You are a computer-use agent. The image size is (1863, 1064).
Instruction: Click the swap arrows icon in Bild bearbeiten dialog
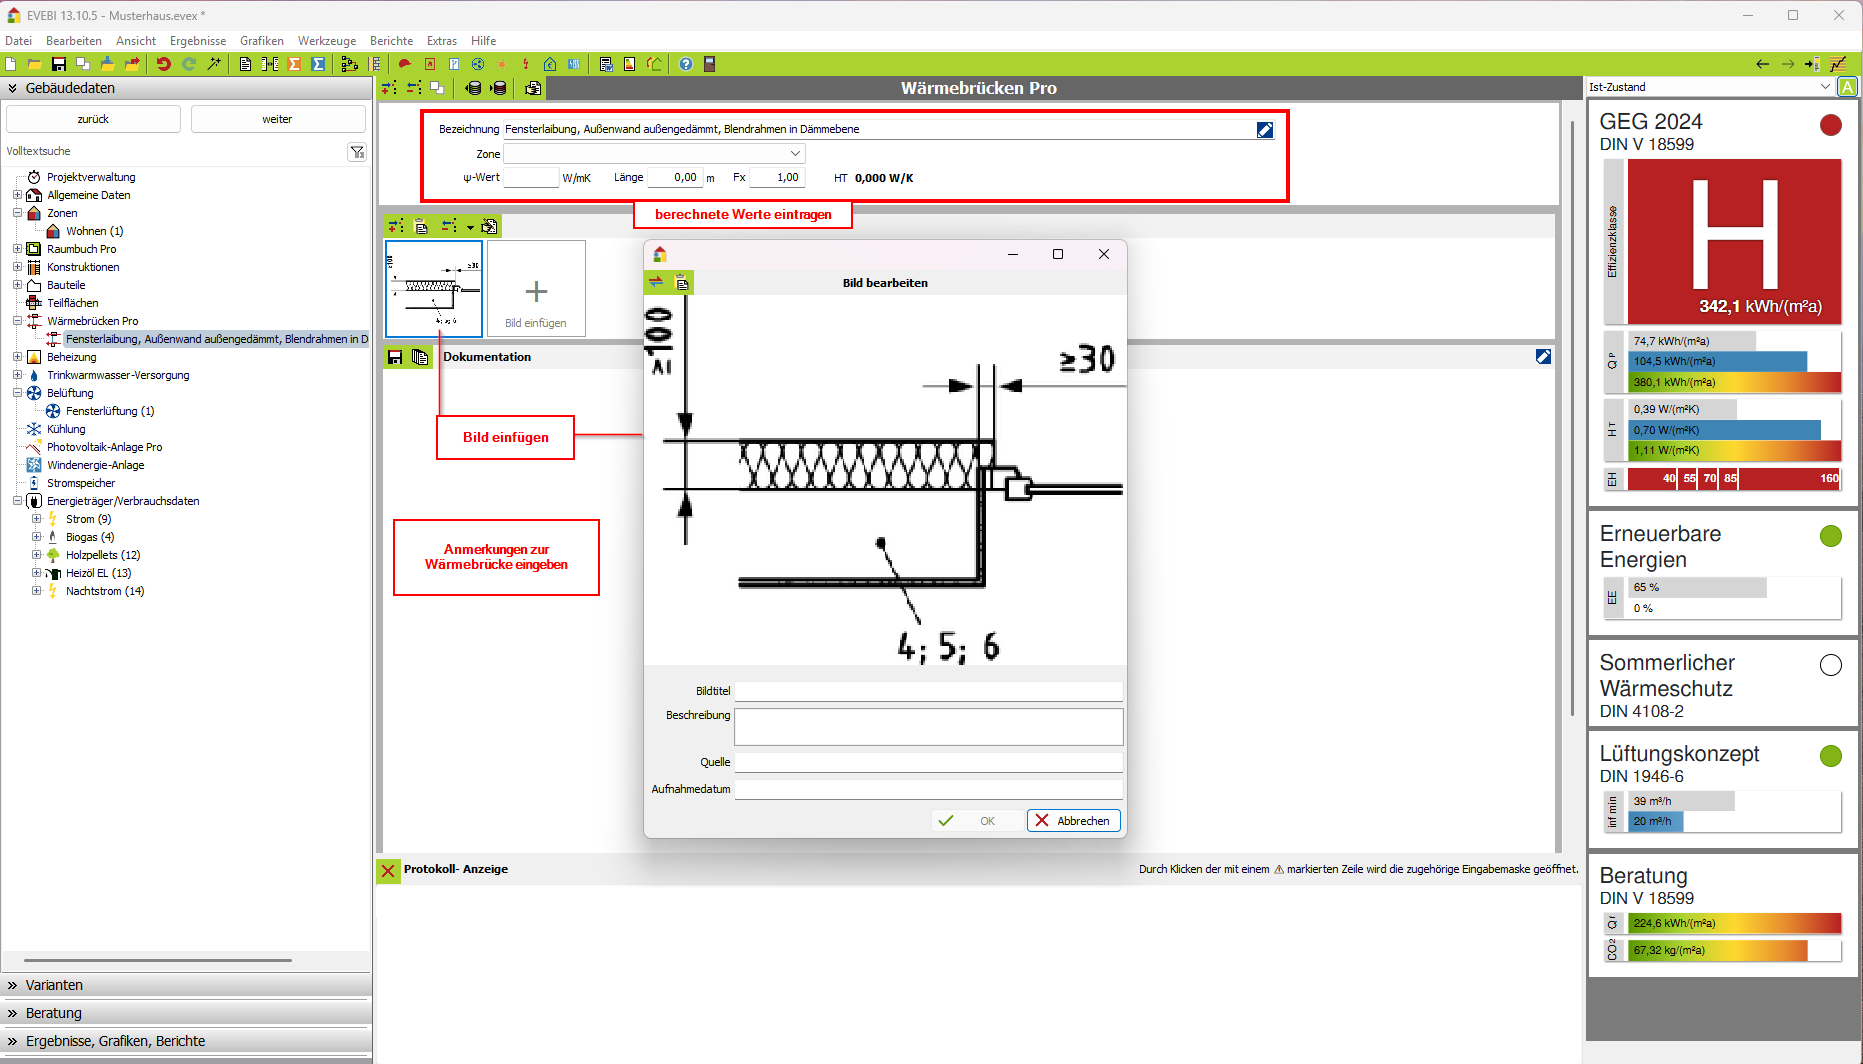[x=656, y=283]
